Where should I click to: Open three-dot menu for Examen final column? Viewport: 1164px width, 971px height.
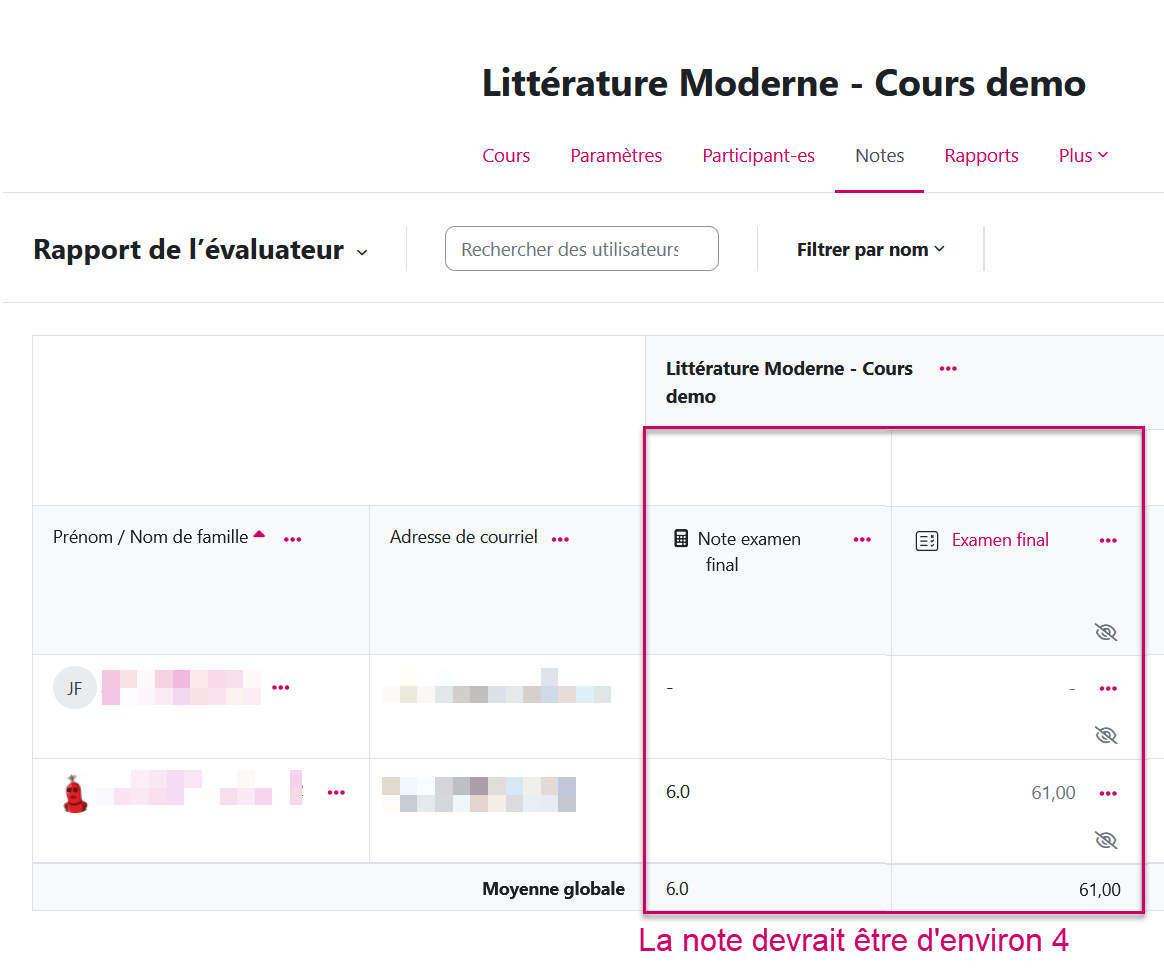(x=1108, y=540)
